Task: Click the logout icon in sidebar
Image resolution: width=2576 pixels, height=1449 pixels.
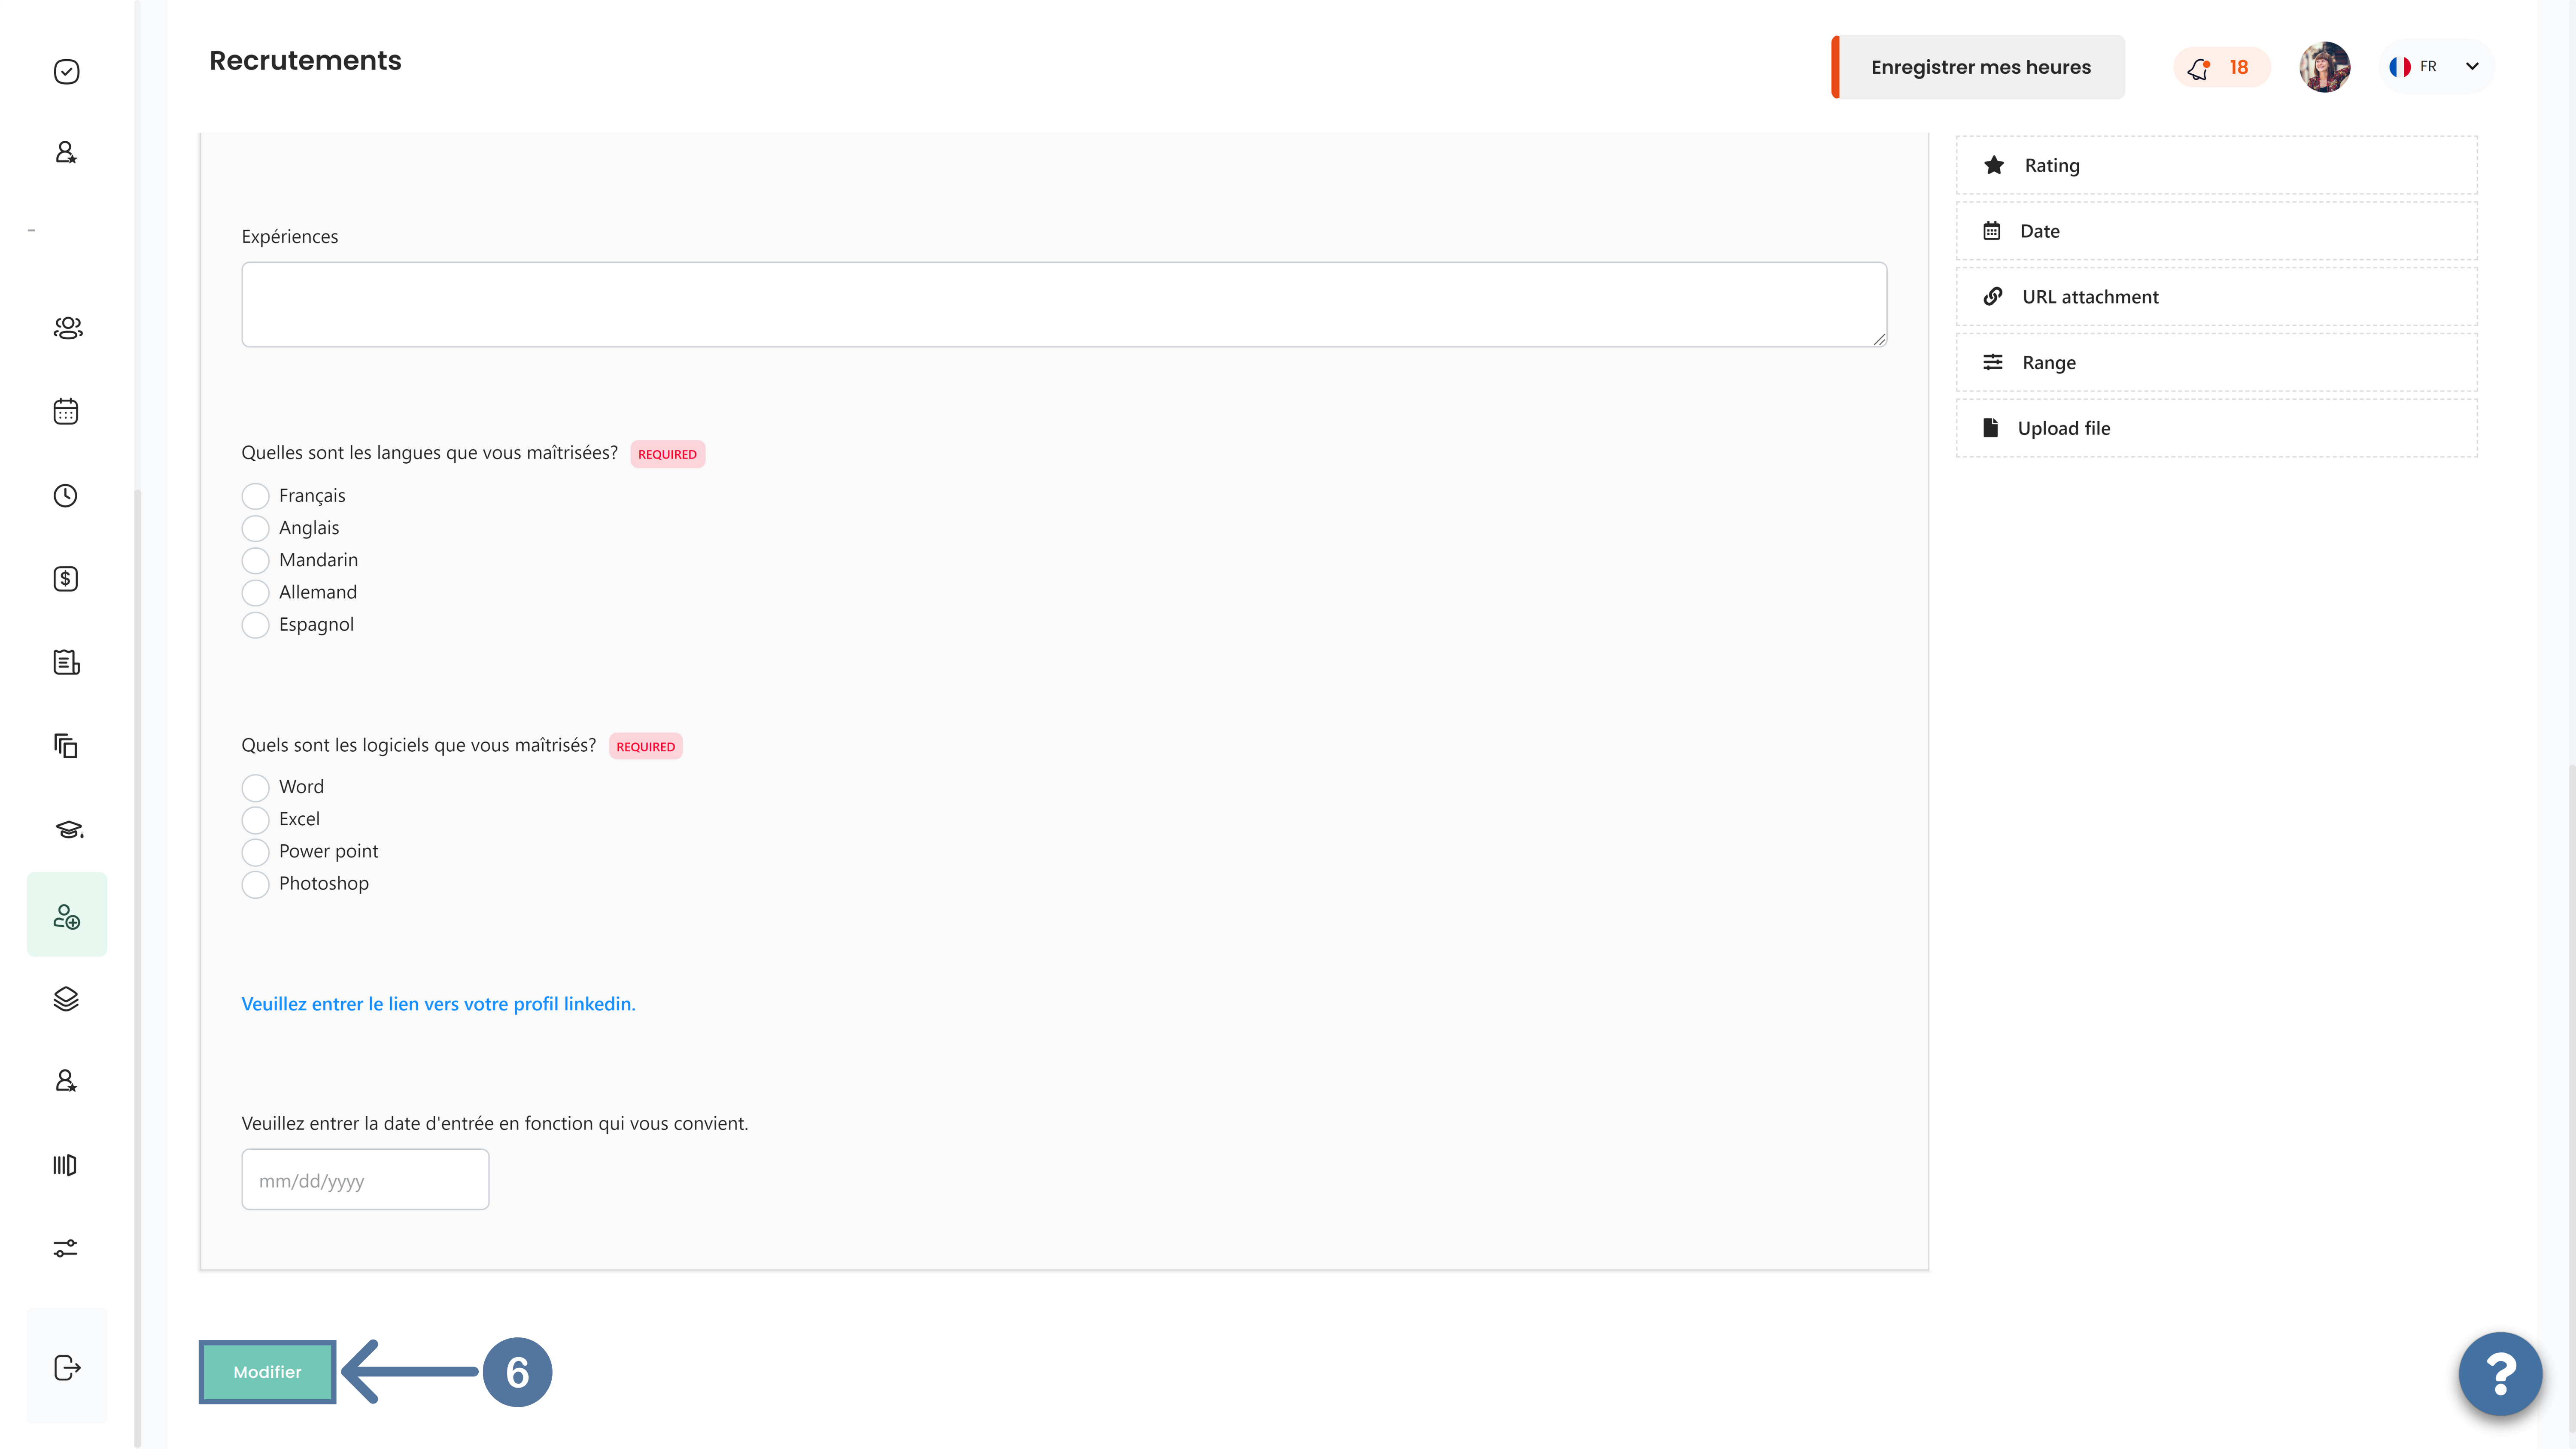Action: tap(67, 1368)
